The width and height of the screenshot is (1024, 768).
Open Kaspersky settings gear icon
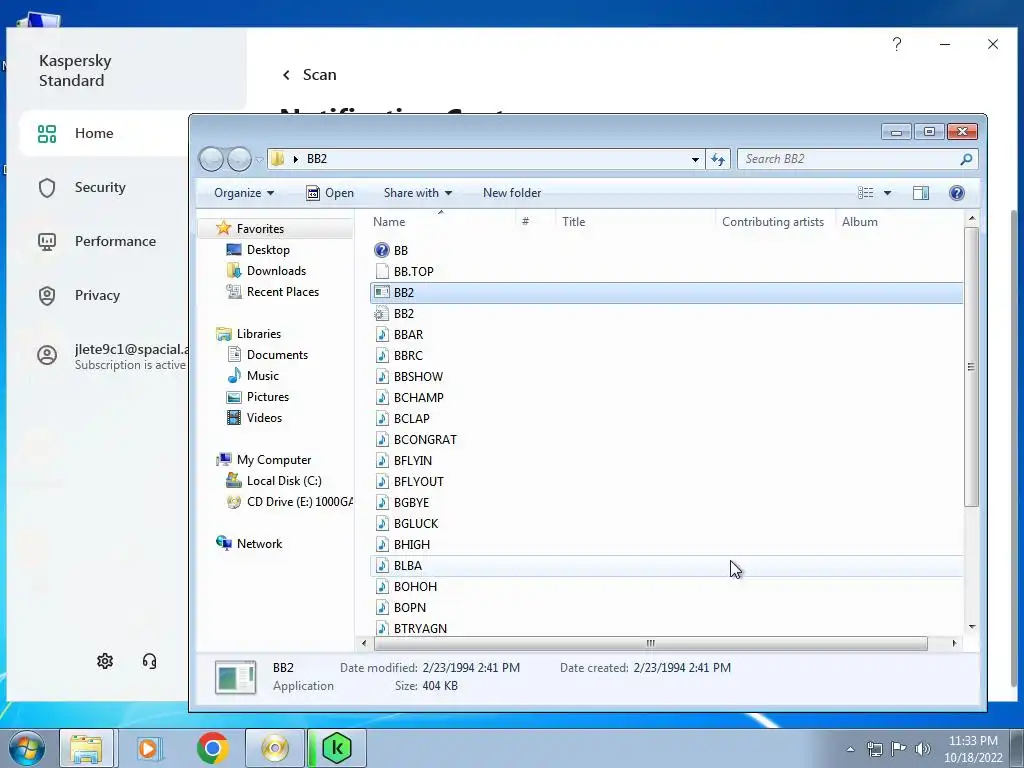click(x=105, y=661)
